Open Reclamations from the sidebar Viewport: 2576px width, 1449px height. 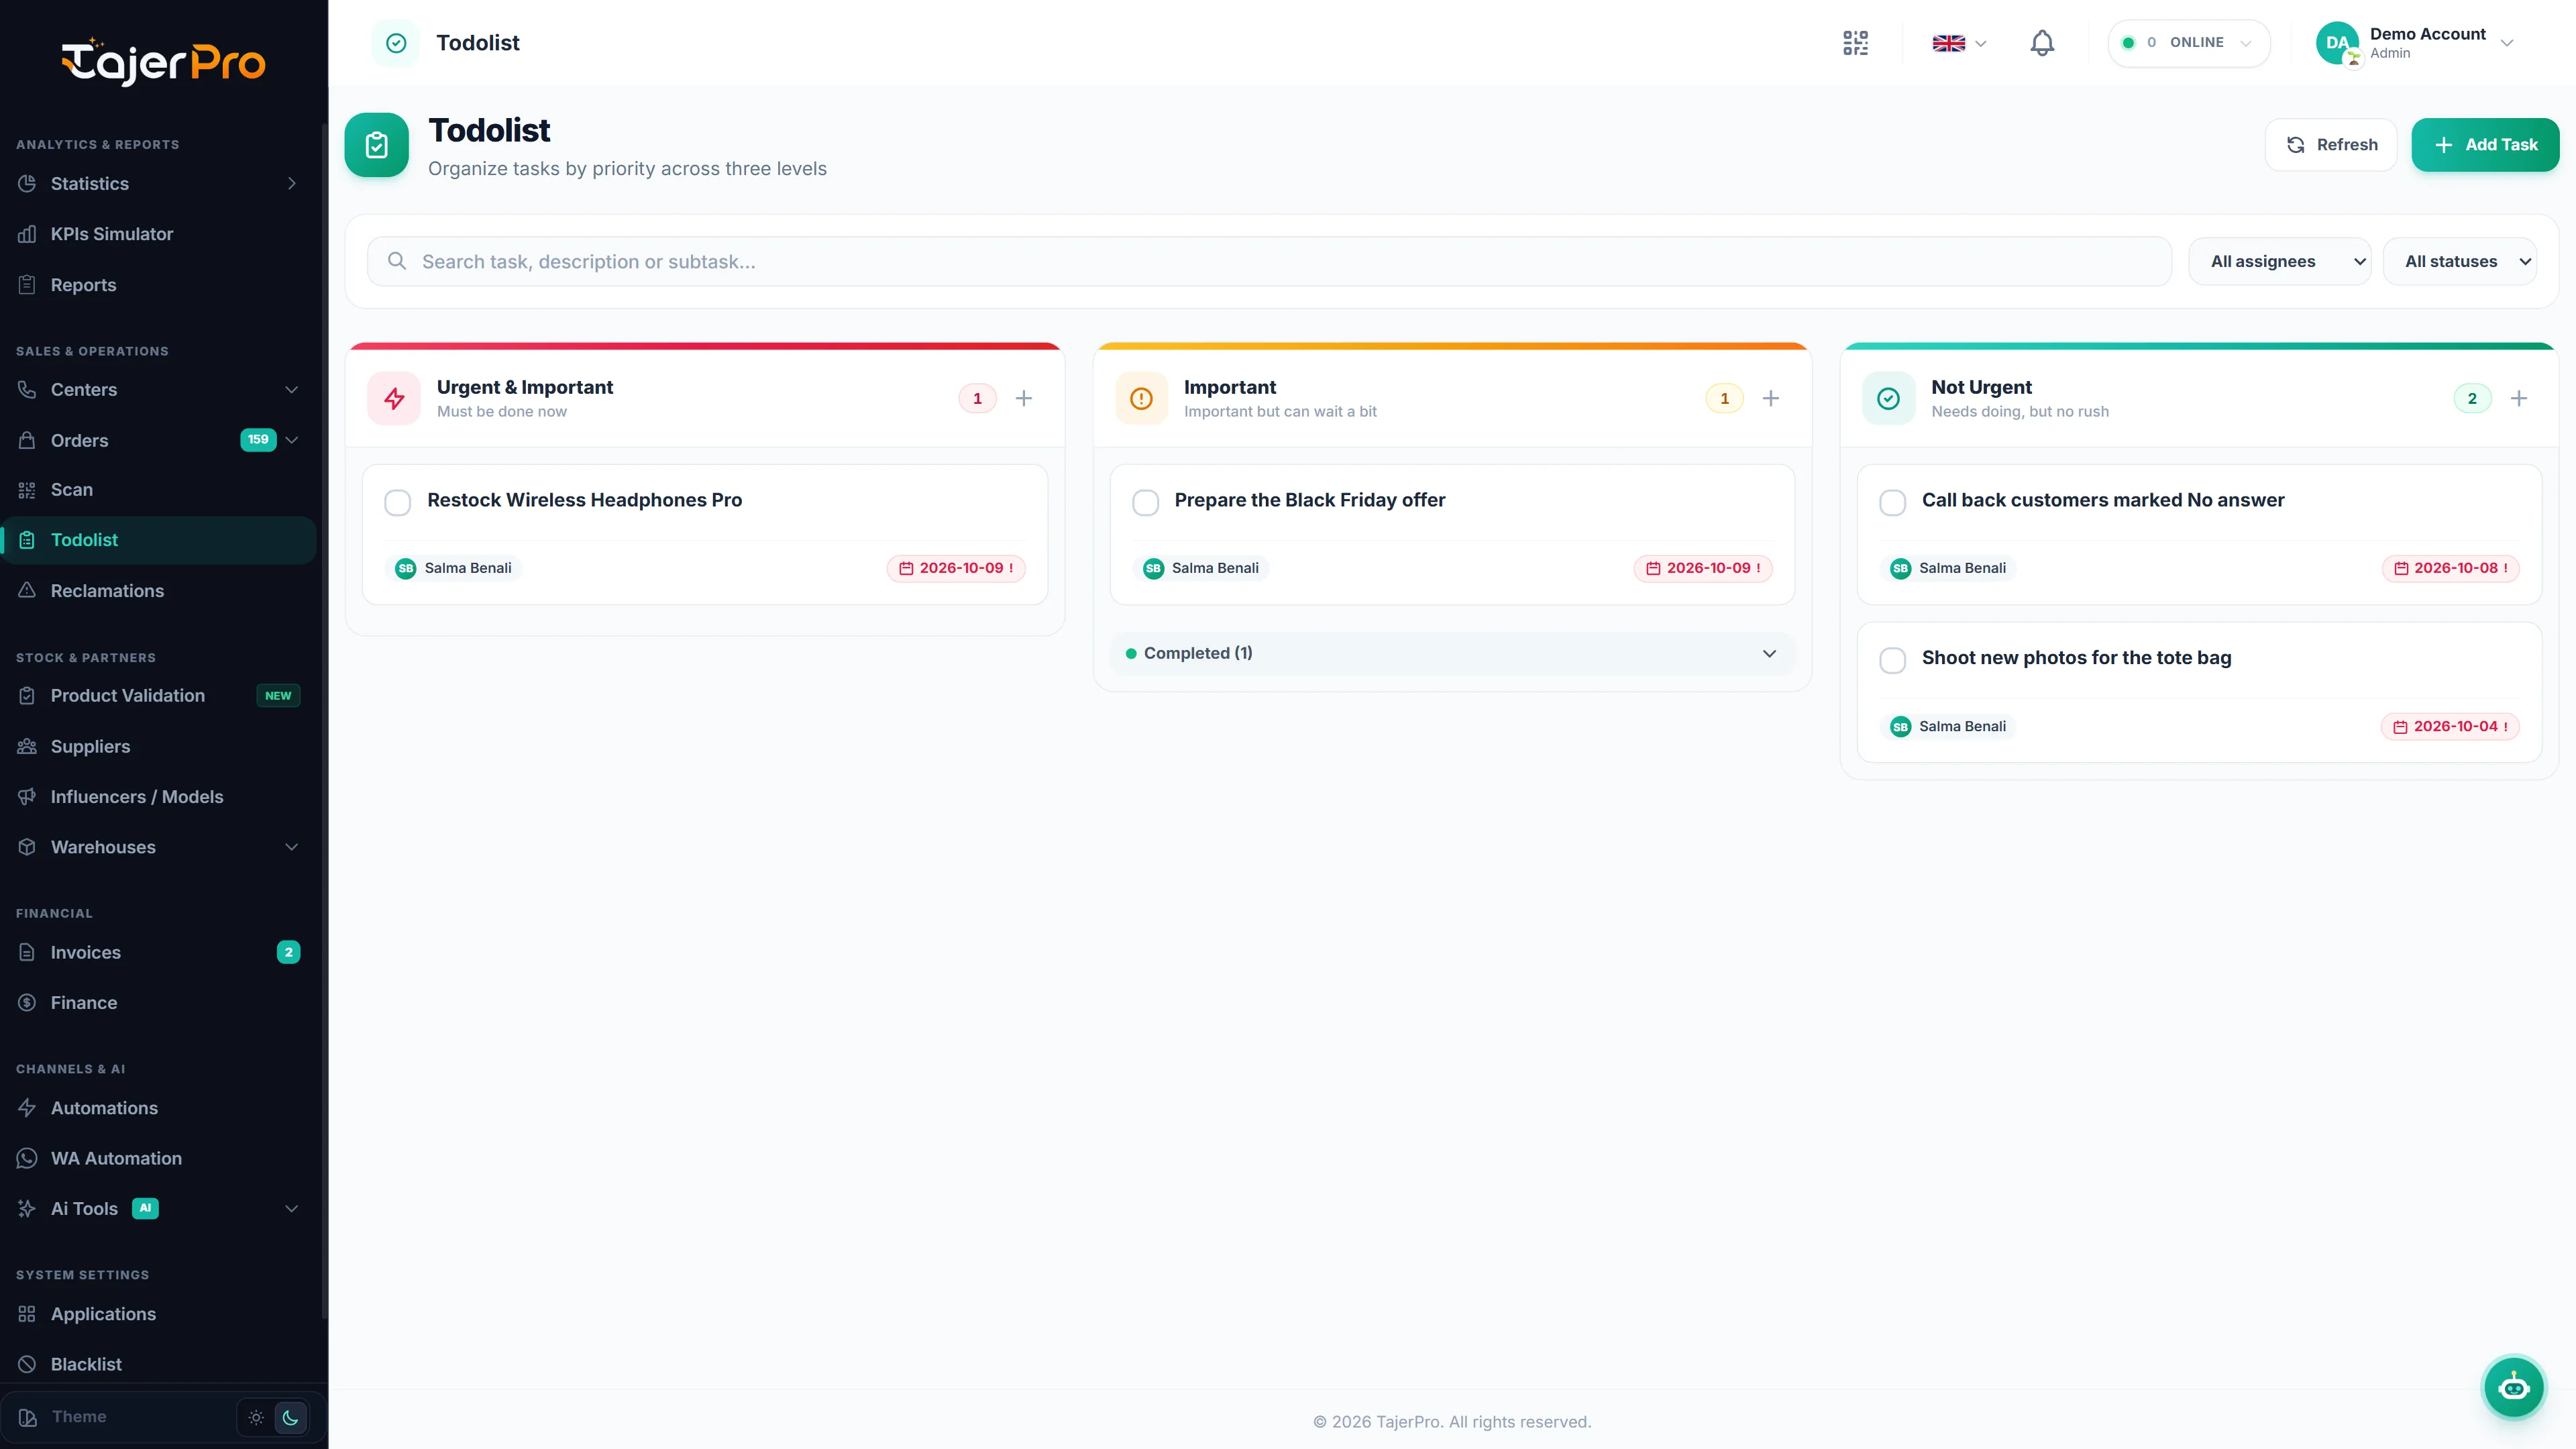pos(159,591)
